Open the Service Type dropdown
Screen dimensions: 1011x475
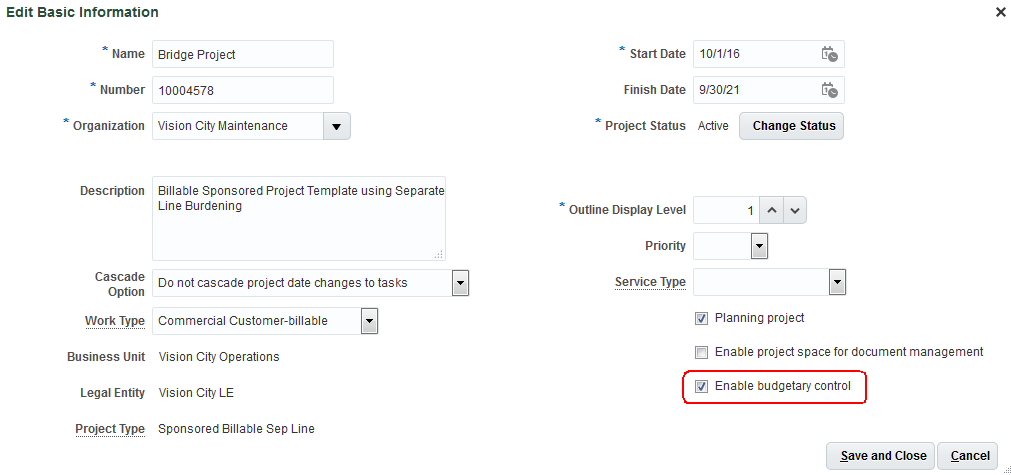pos(838,283)
